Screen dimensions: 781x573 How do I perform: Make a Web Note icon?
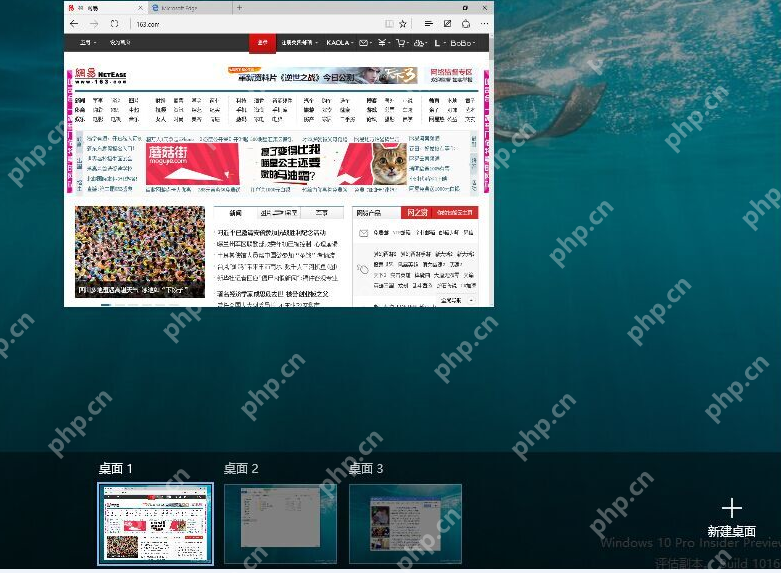click(447, 24)
